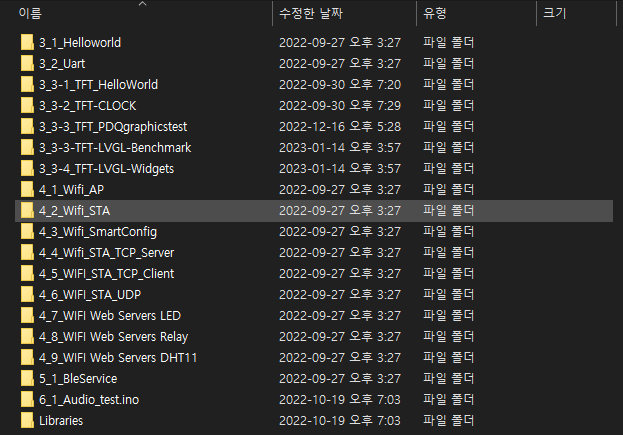Click the folder icon of 4_8_WIFI Web Servers Relay
The width and height of the screenshot is (623, 435).
pyautogui.click(x=27, y=337)
